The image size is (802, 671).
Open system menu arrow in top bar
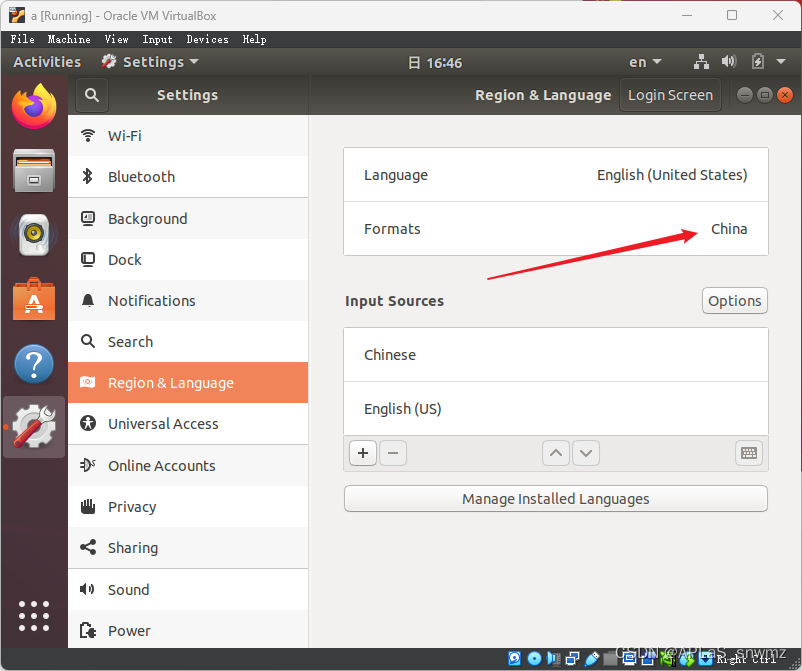781,62
